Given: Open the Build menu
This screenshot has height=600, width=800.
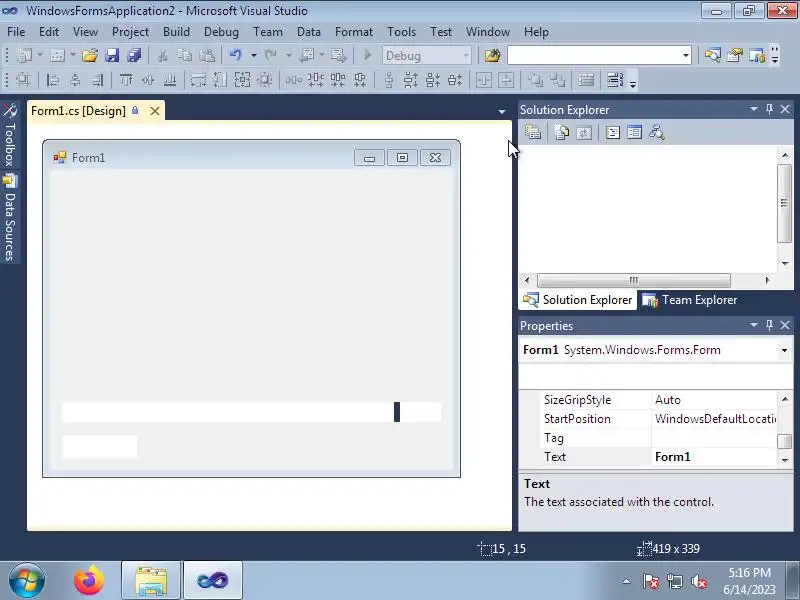Looking at the screenshot, I should click(x=176, y=32).
